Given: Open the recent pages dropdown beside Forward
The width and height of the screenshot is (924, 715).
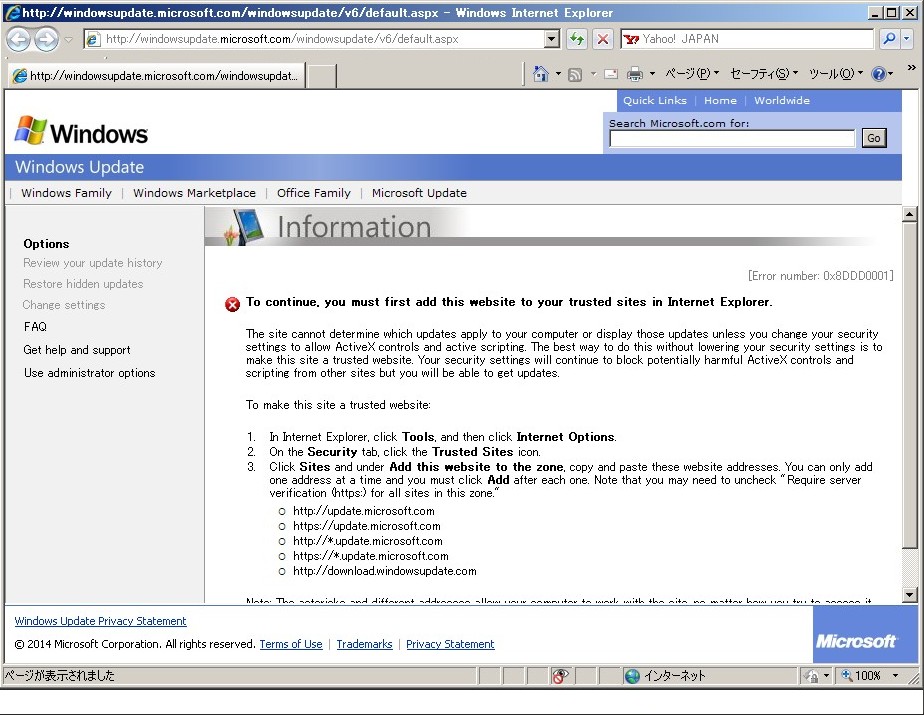Looking at the screenshot, I should (68, 39).
